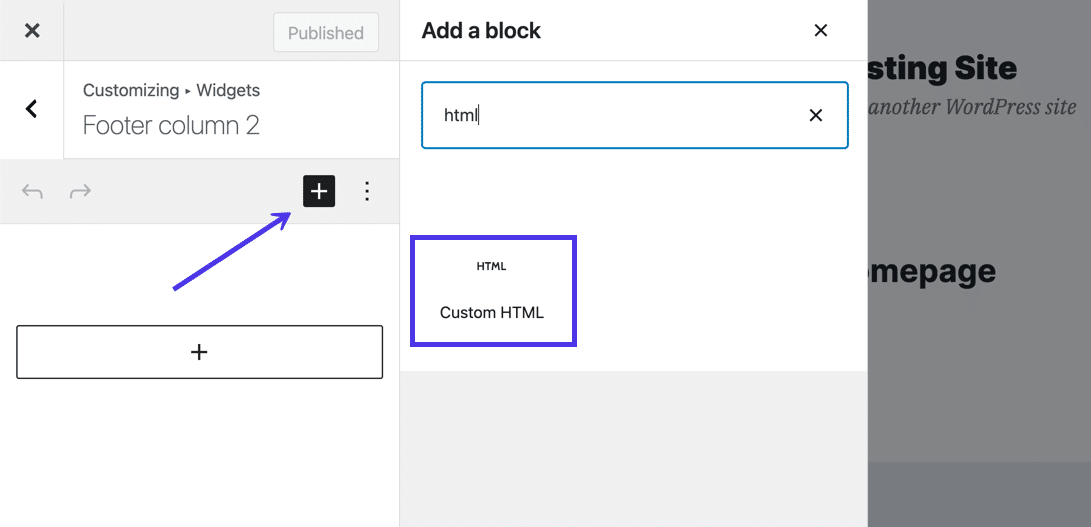Screen dimensions: 1091x527
Task: Go back from Footer column 2
Action: pos(32,109)
